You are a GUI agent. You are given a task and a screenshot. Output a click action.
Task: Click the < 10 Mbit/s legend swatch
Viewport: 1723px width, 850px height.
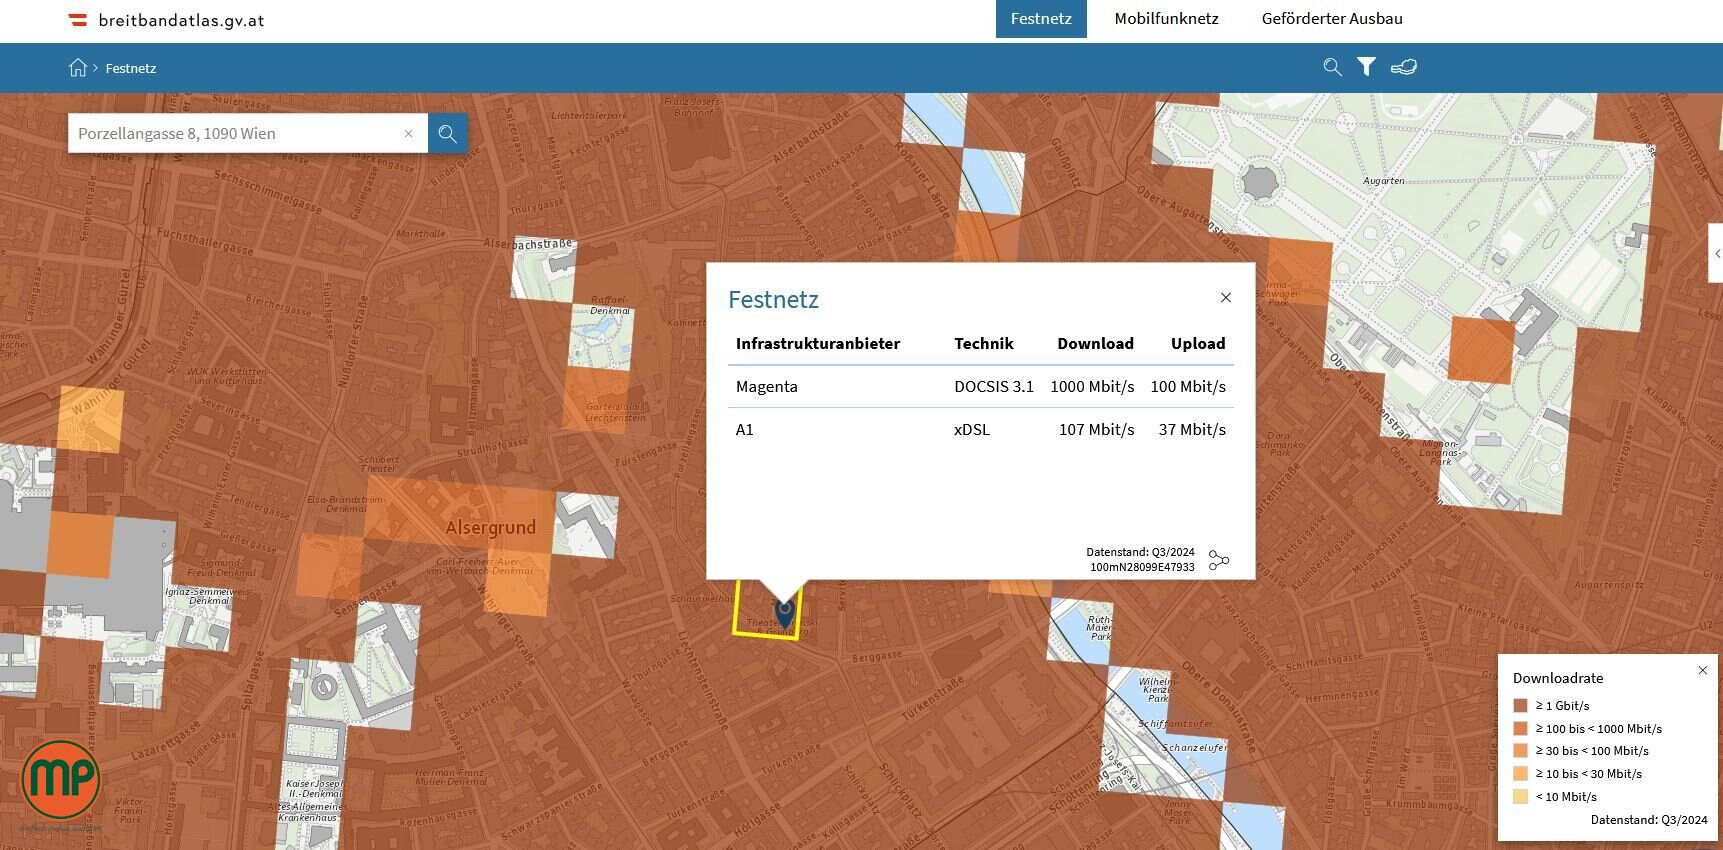(x=1521, y=797)
